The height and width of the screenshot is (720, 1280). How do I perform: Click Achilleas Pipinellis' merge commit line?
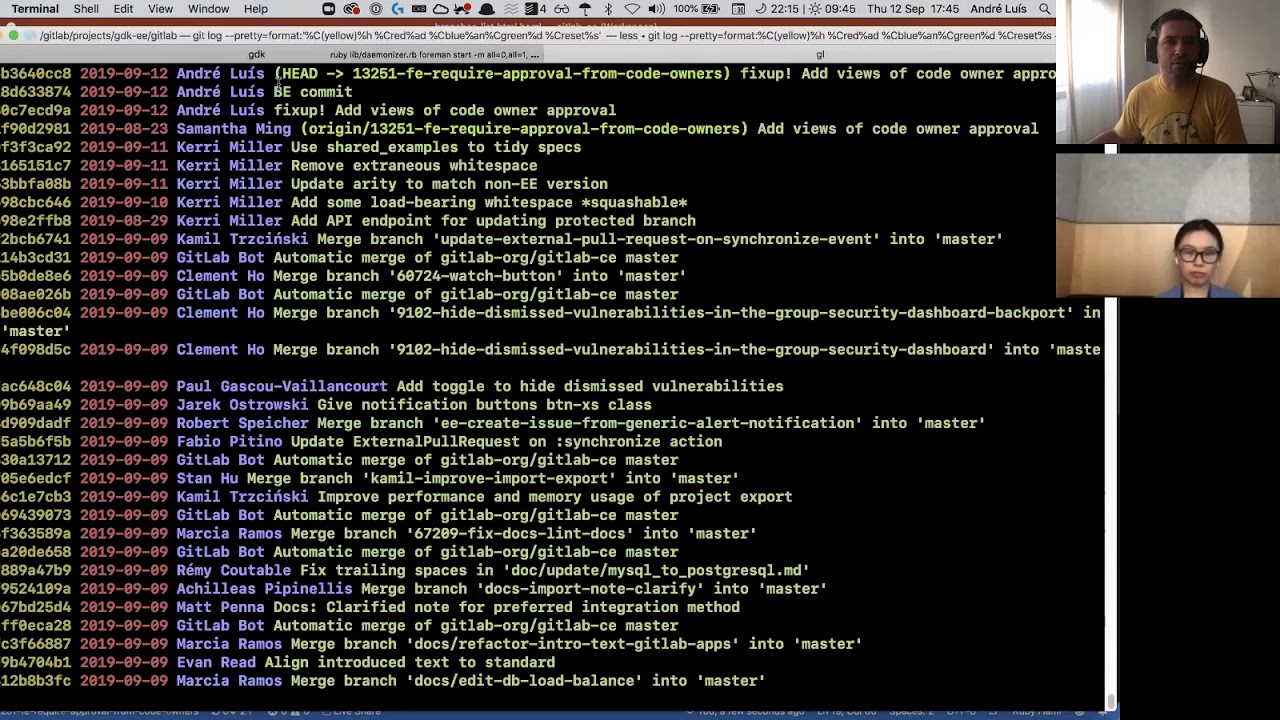tap(413, 589)
